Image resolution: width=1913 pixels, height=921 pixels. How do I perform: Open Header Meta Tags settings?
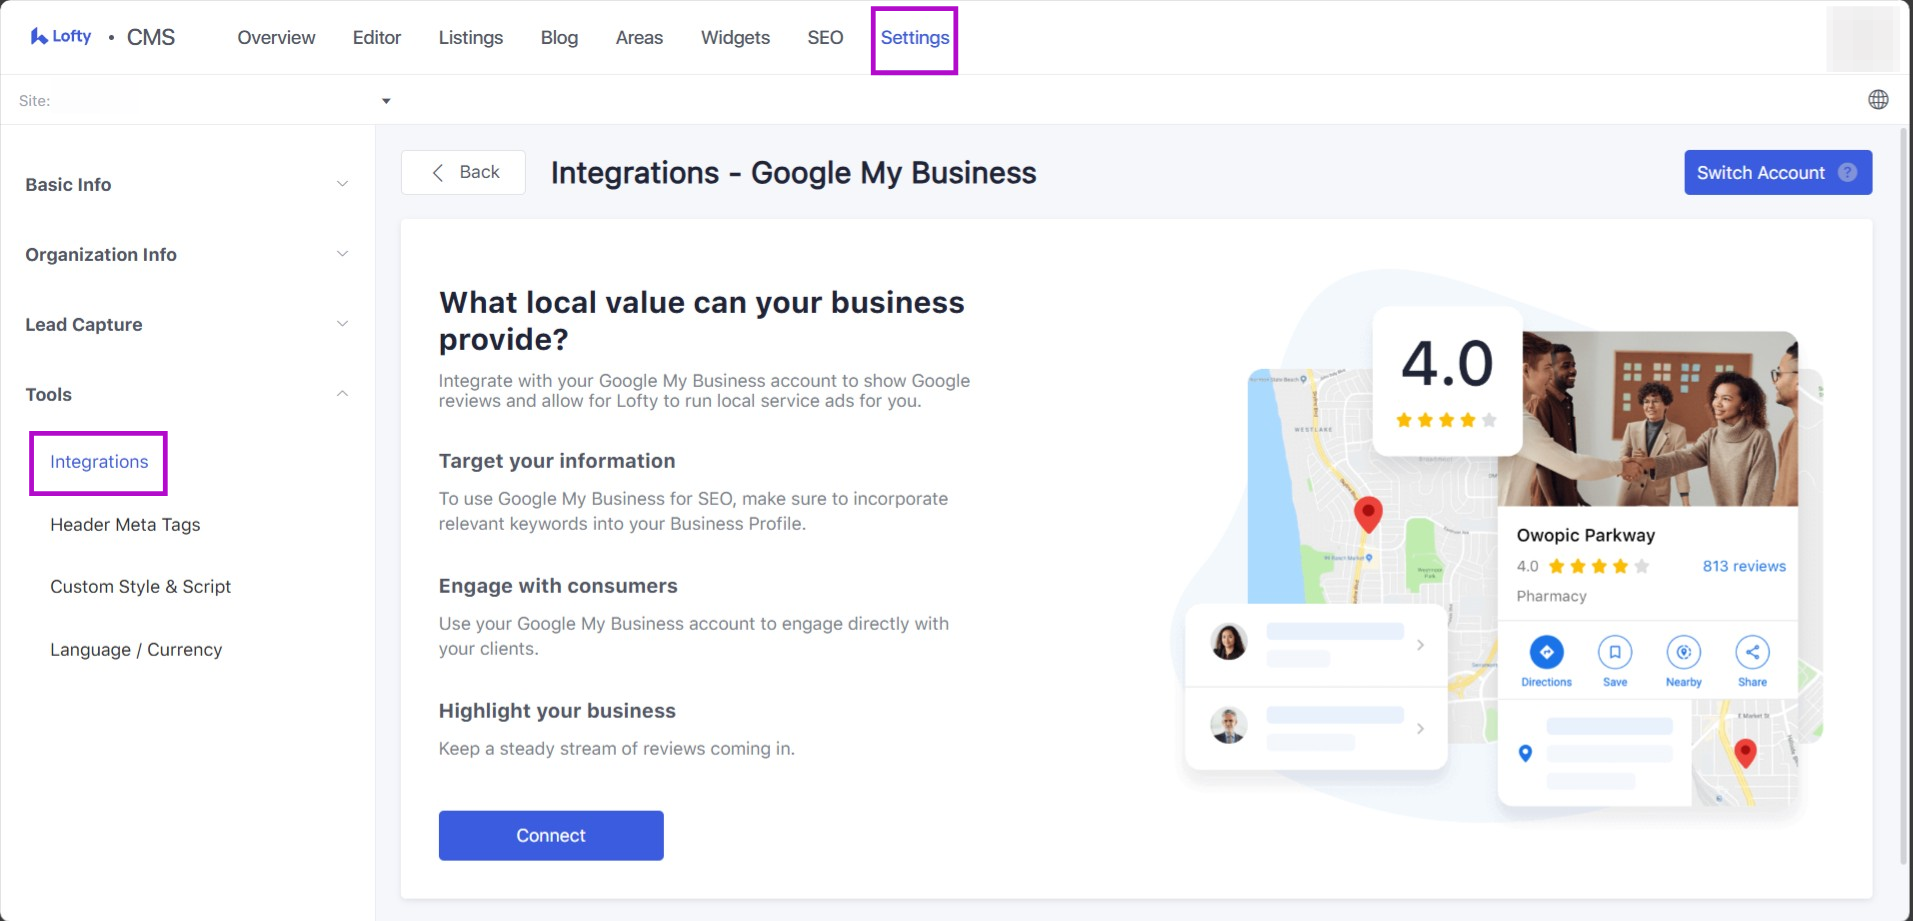click(x=125, y=525)
